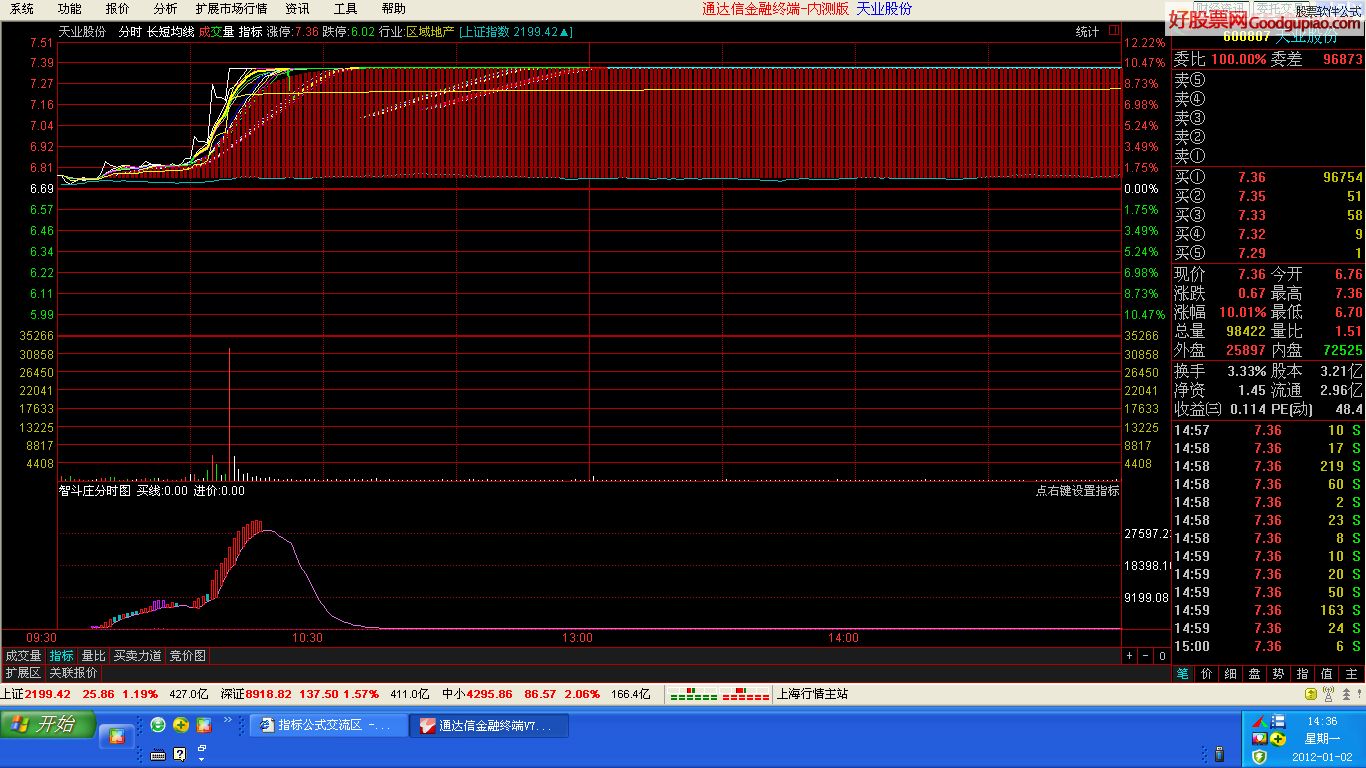The width and height of the screenshot is (1366, 768).
Task: Click colorful square quick launch icon
Action: tap(204, 725)
